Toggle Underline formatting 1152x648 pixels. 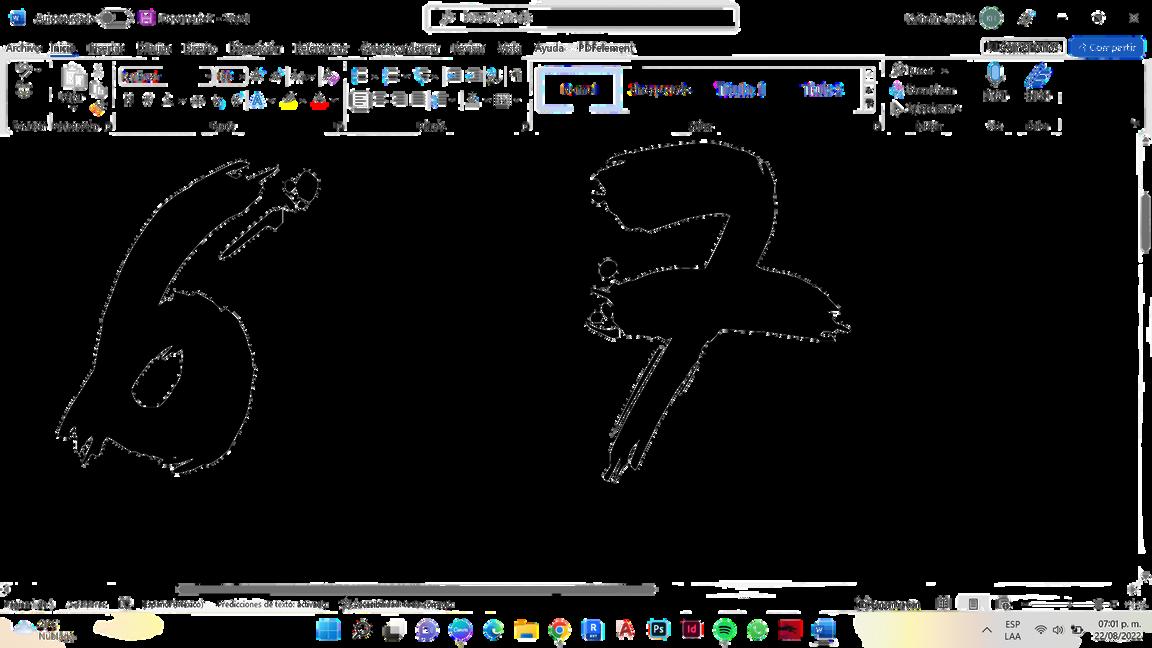(x=167, y=100)
